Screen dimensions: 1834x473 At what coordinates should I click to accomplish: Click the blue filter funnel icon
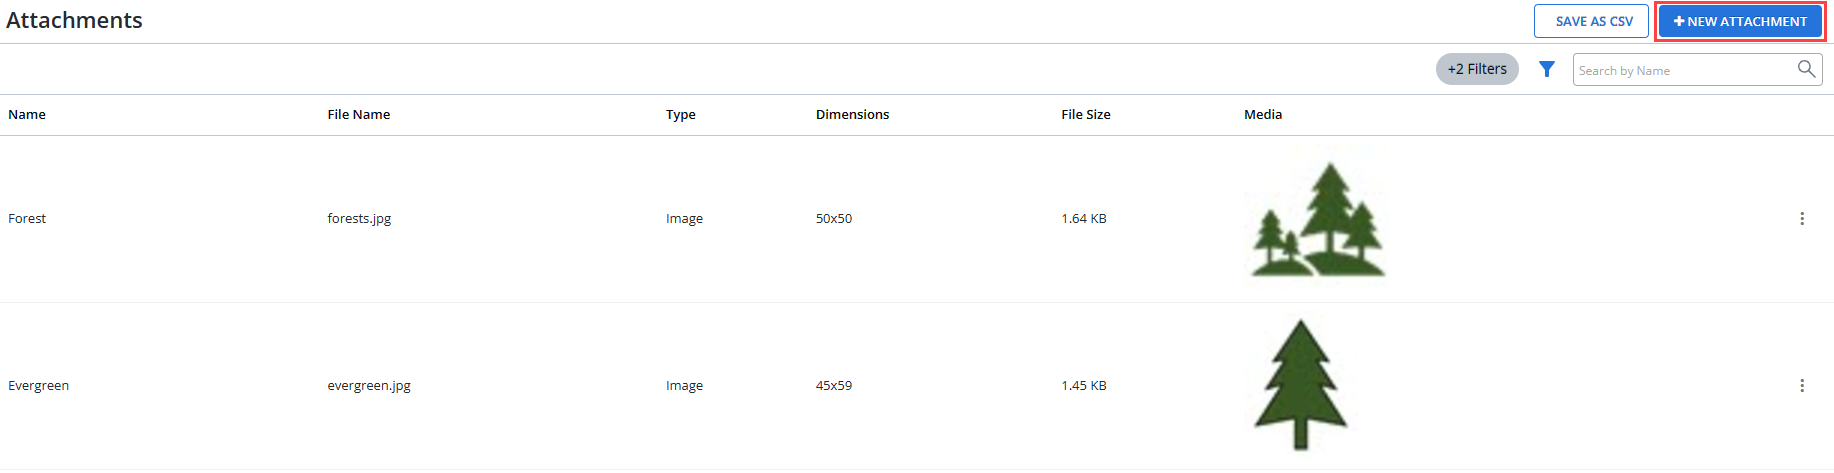pos(1547,69)
